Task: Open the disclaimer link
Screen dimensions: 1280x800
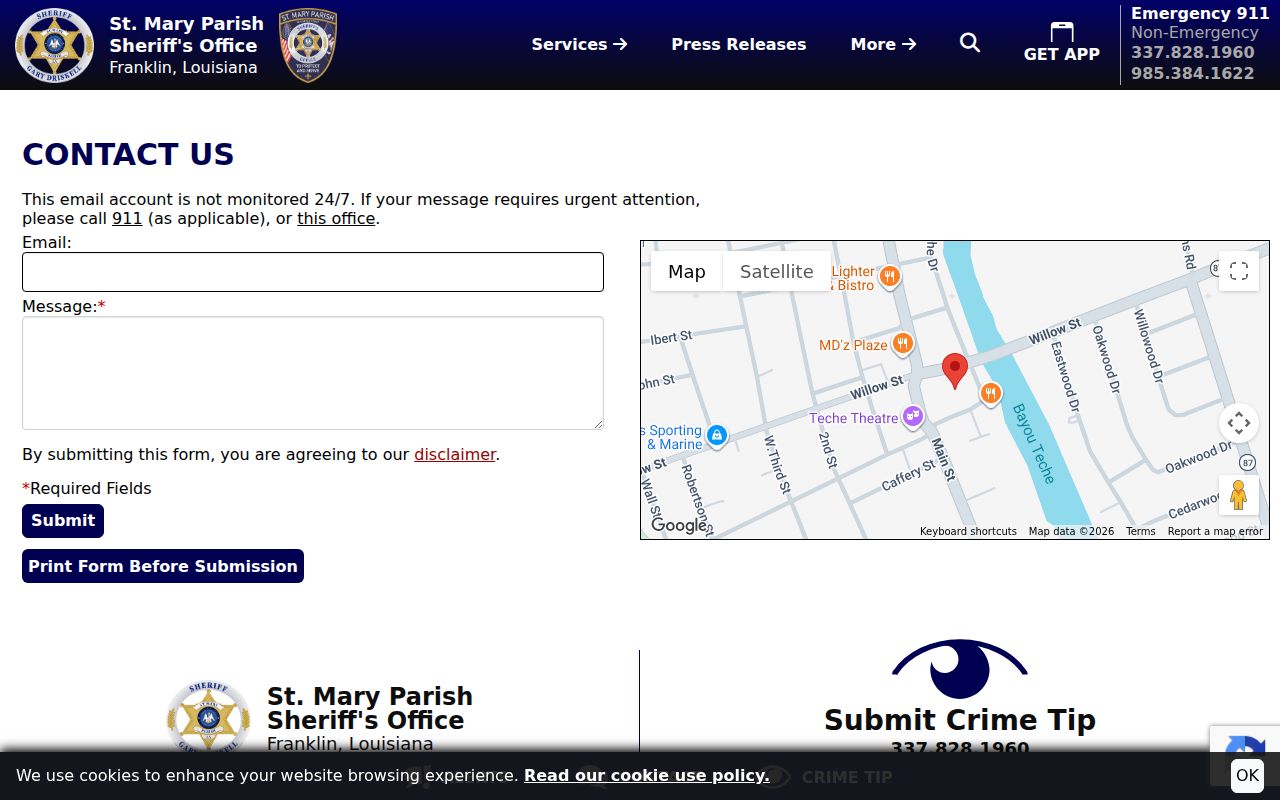Action: click(x=455, y=454)
